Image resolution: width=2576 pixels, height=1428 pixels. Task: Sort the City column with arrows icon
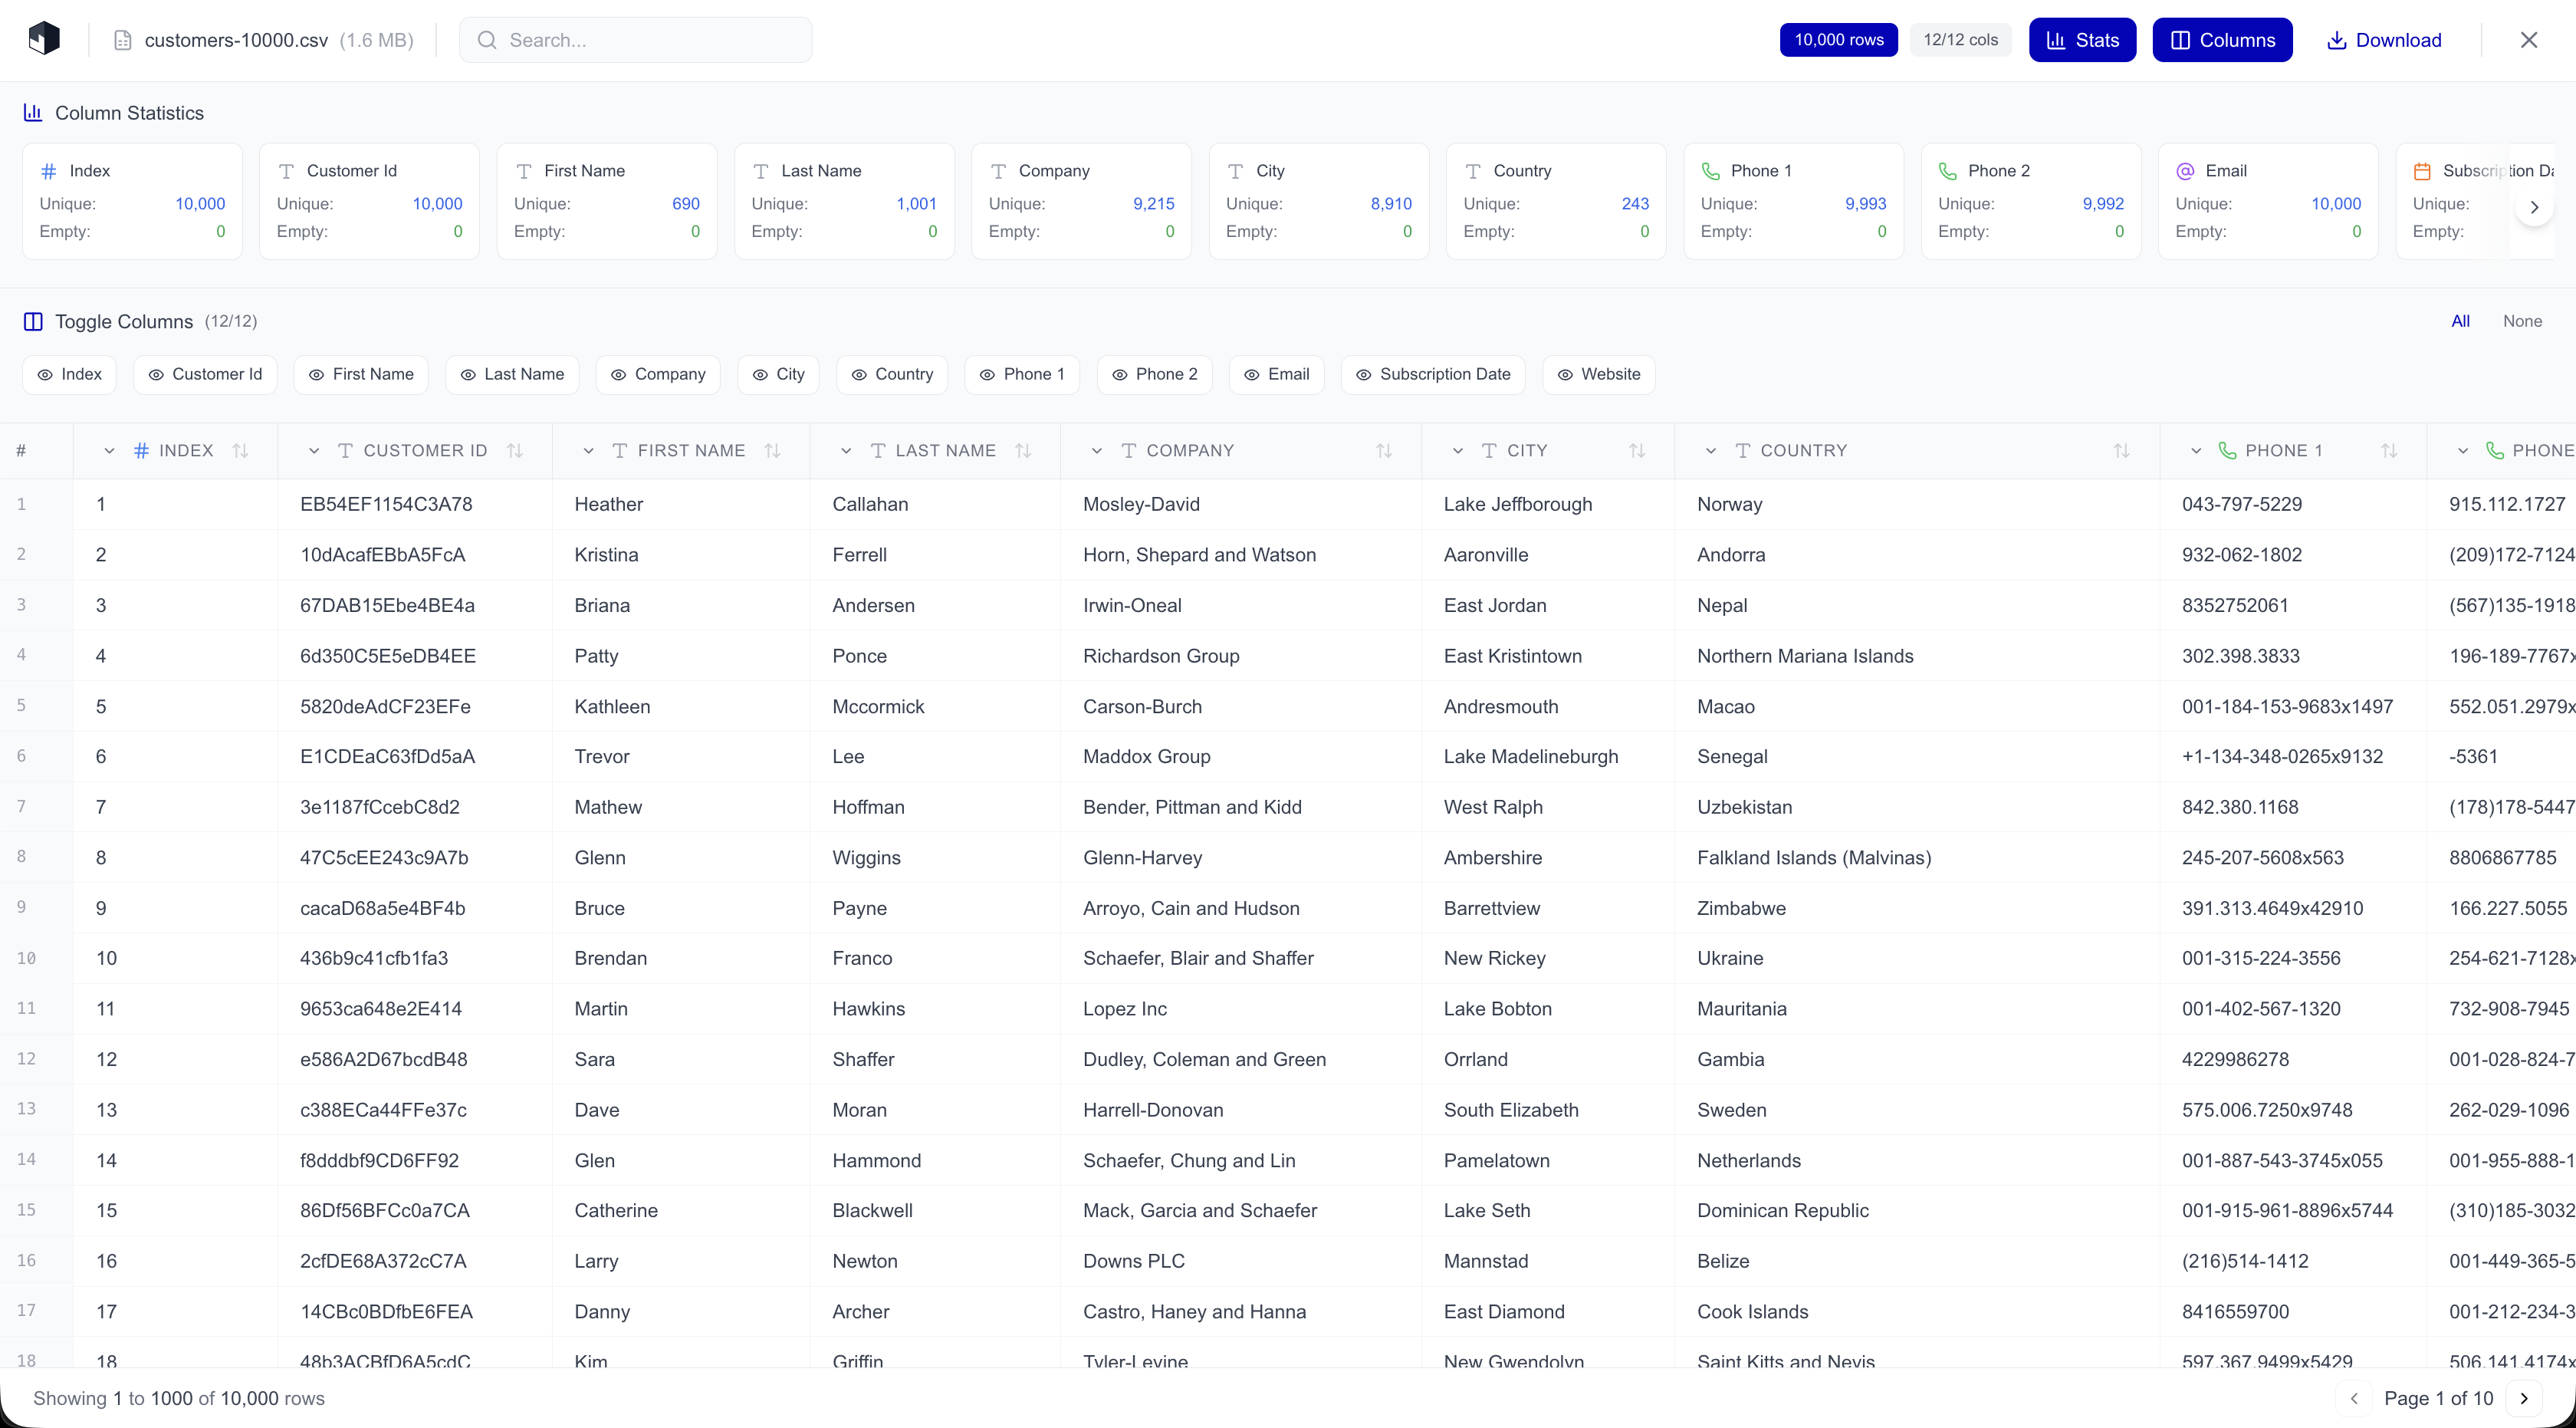coord(1637,451)
